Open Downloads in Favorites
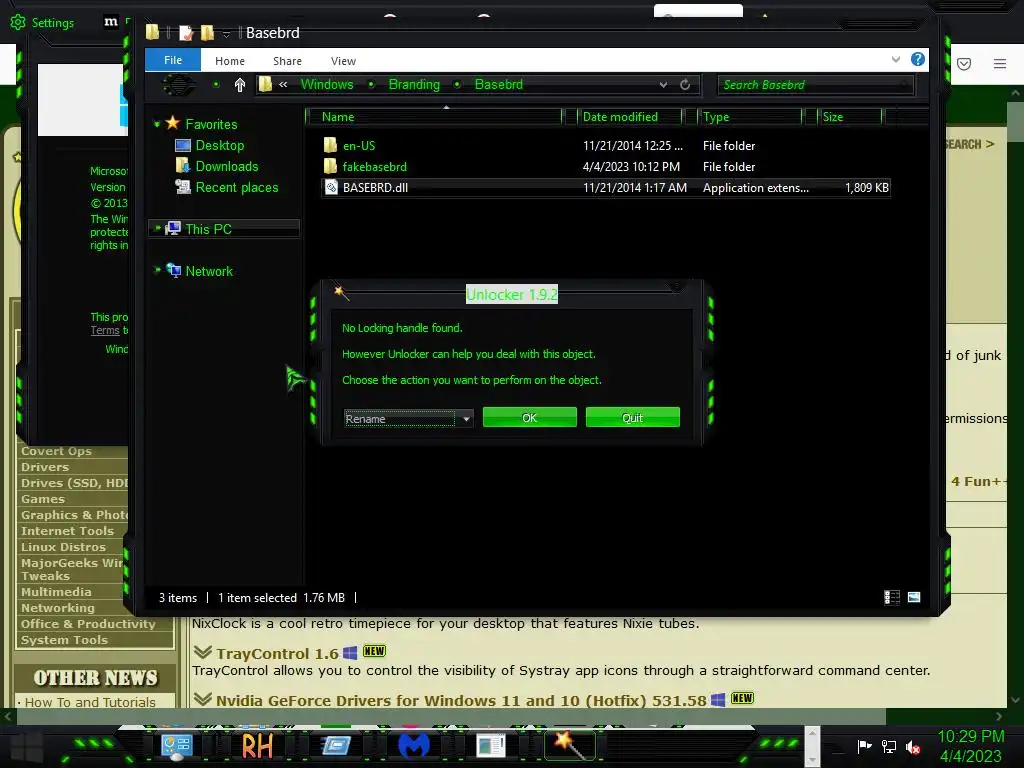 click(x=227, y=166)
